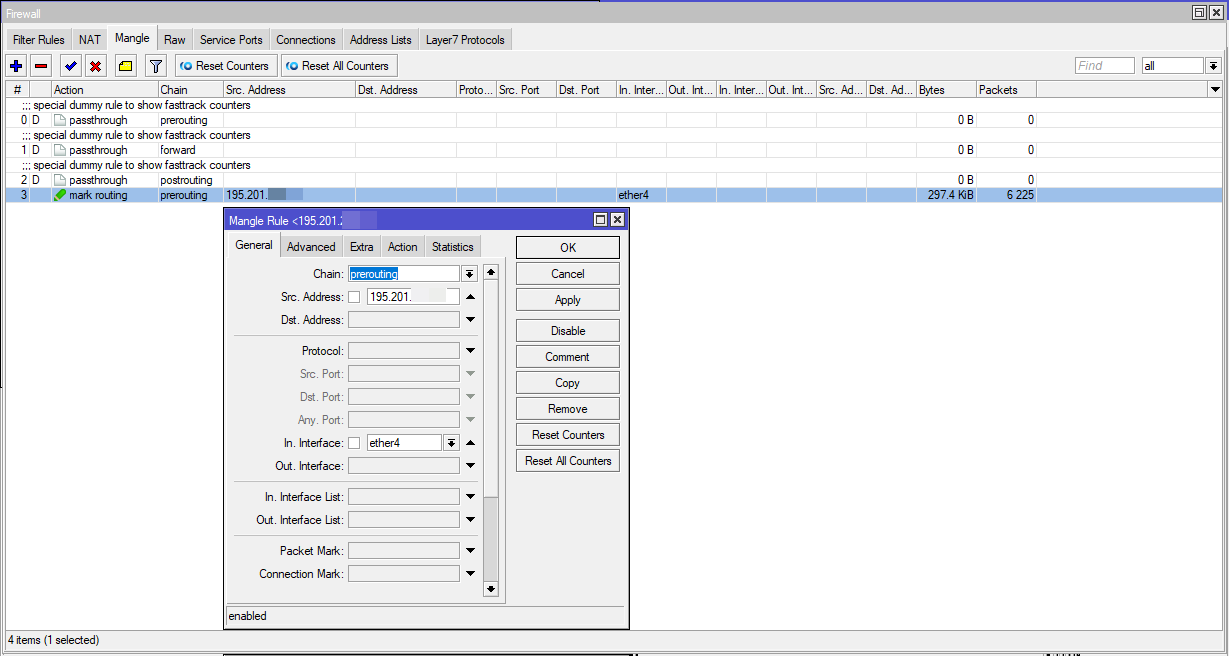Click the Reset All Counters toolbar button

339,66
